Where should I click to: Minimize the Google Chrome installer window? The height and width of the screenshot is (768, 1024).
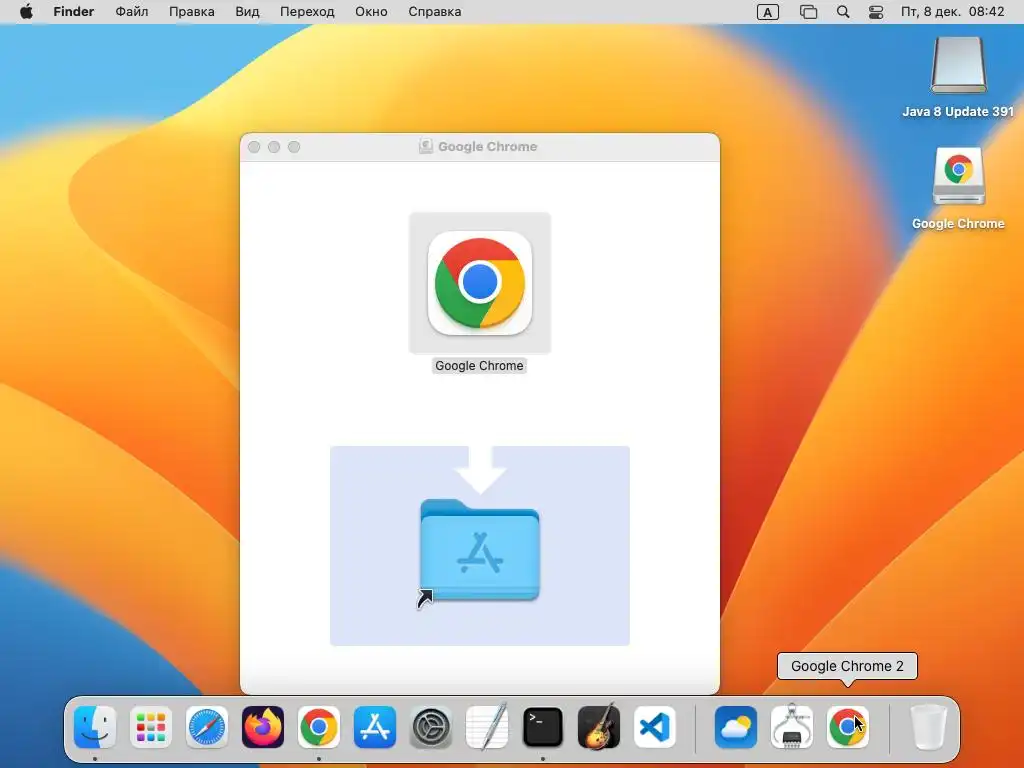pyautogui.click(x=274, y=147)
